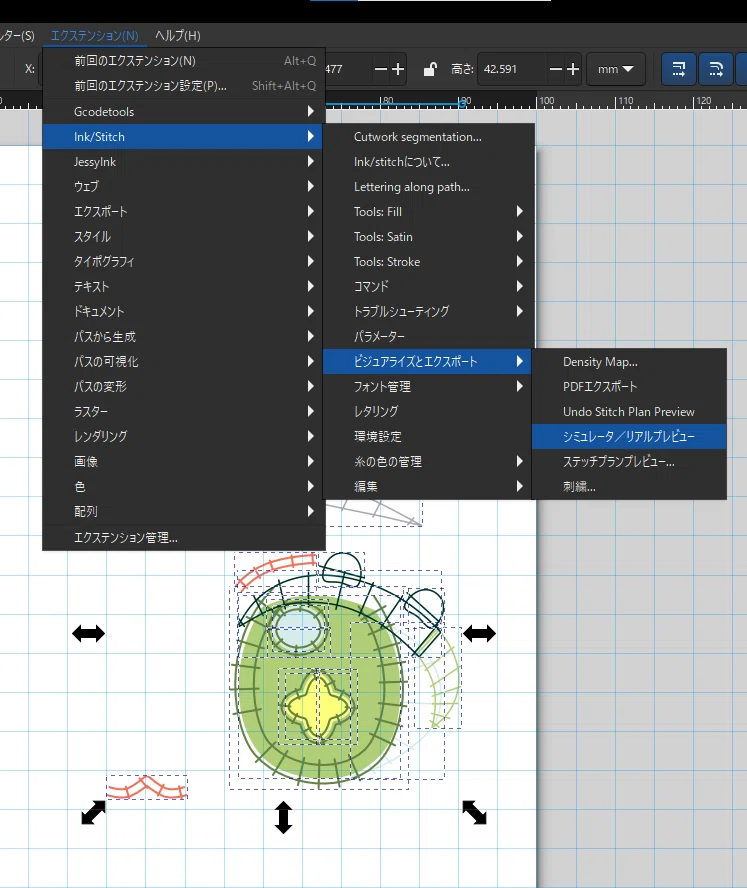
Task: Choose ステッチプランプレビュー... entry
Action: pyautogui.click(x=629, y=461)
